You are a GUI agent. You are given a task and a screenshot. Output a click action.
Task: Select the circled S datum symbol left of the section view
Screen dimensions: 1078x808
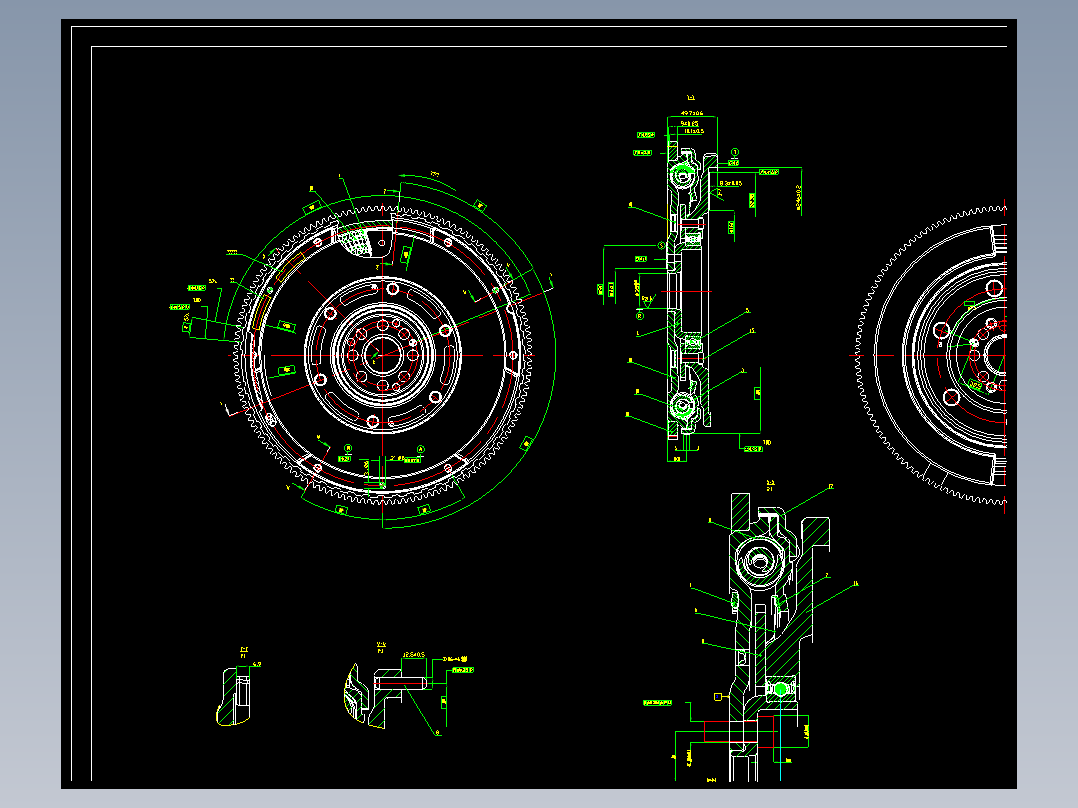[x=661, y=245]
